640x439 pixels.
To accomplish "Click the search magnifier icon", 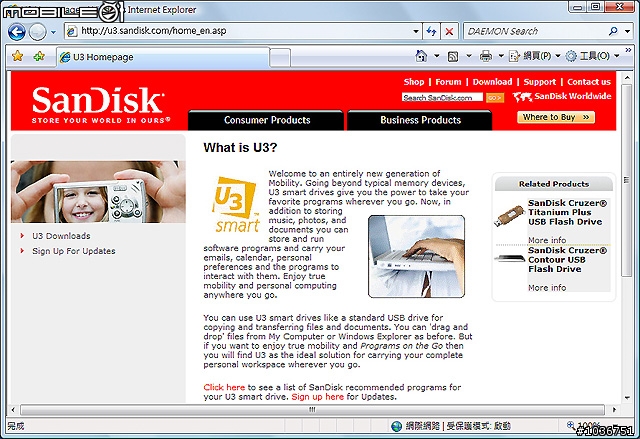I will click(613, 31).
